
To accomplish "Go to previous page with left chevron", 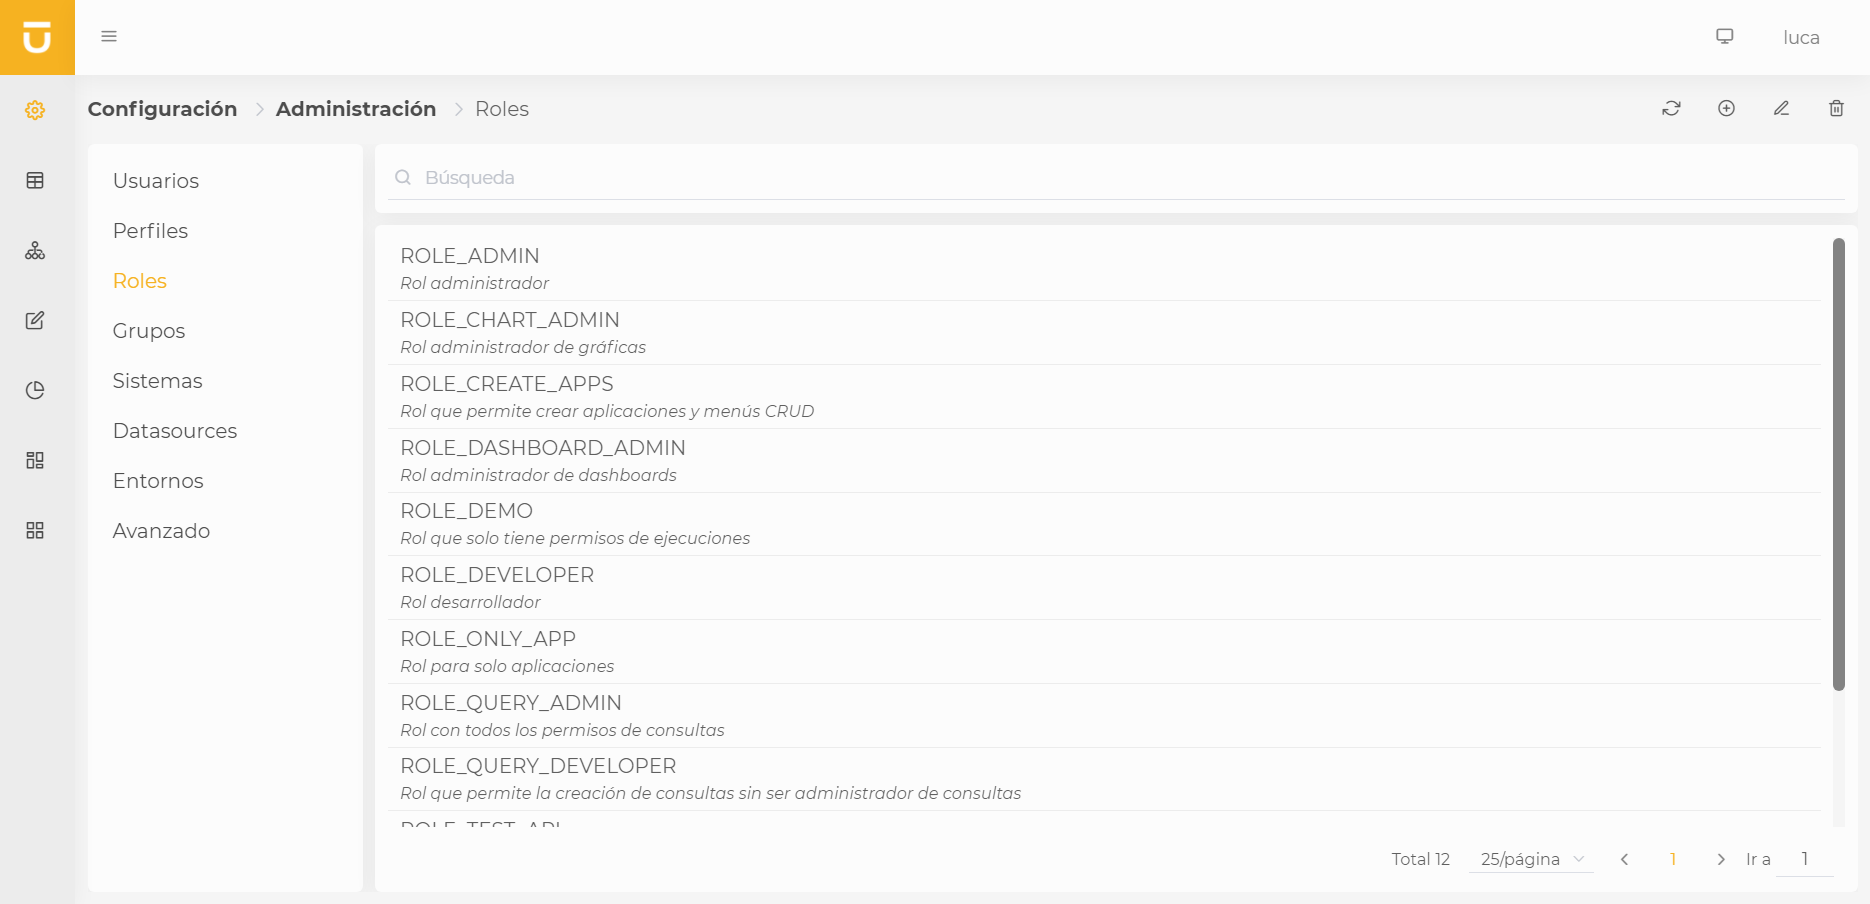I will click(1625, 859).
